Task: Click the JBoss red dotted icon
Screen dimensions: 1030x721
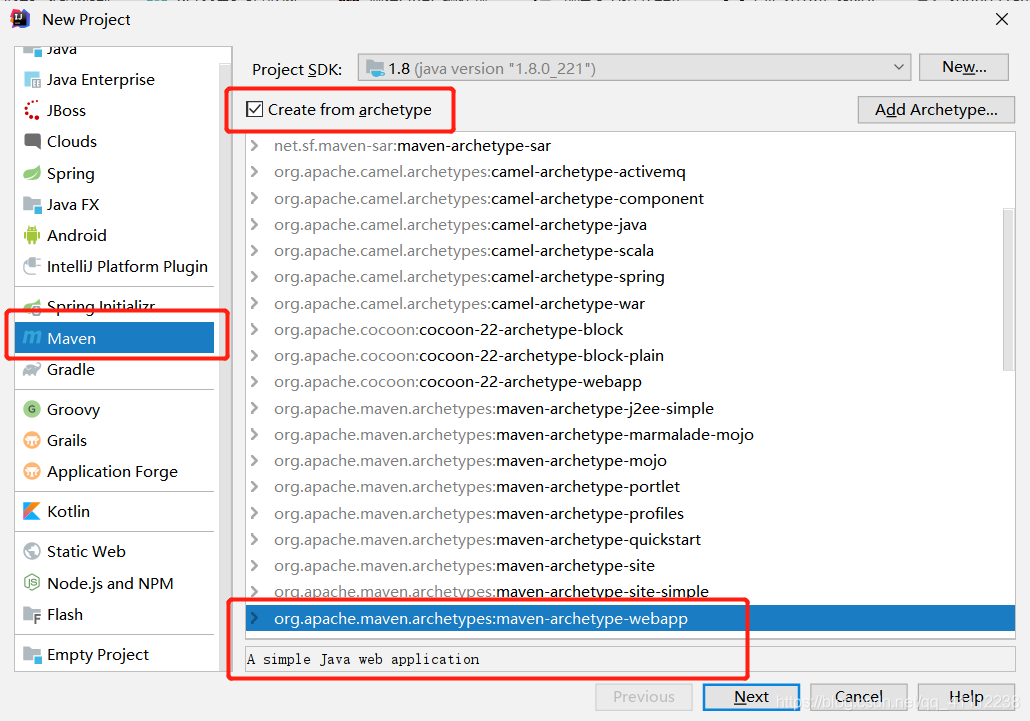Action: pos(32,110)
